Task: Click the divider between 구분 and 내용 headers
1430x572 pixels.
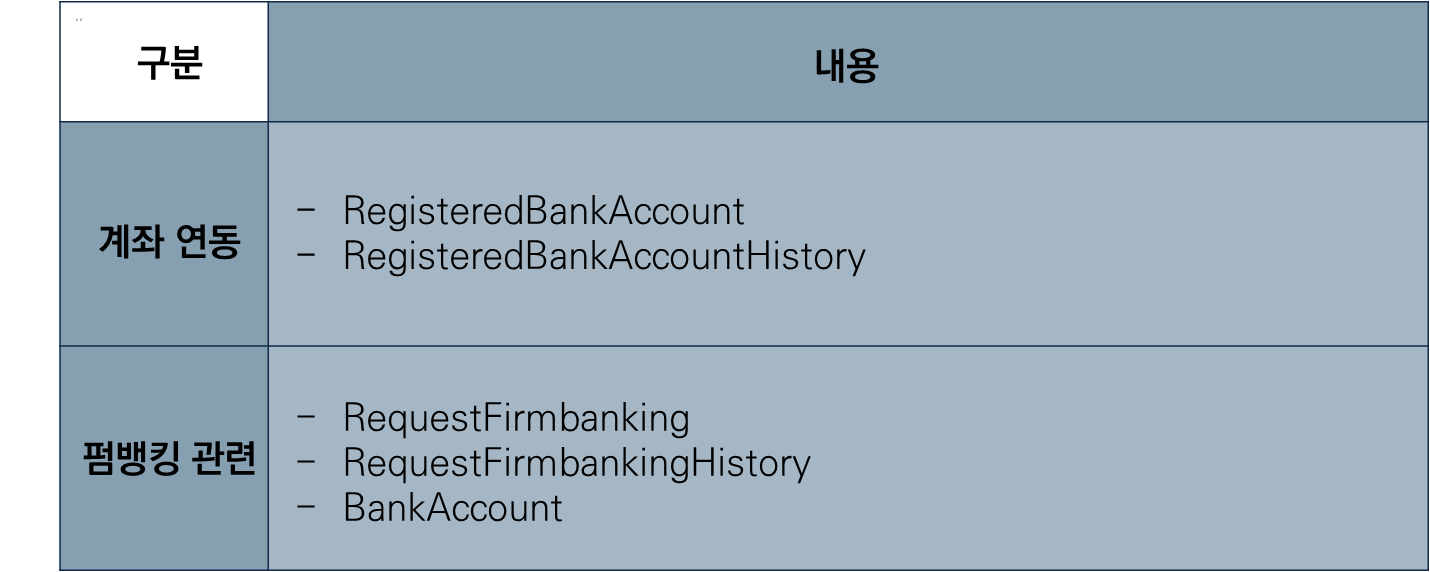Action: 268,62
